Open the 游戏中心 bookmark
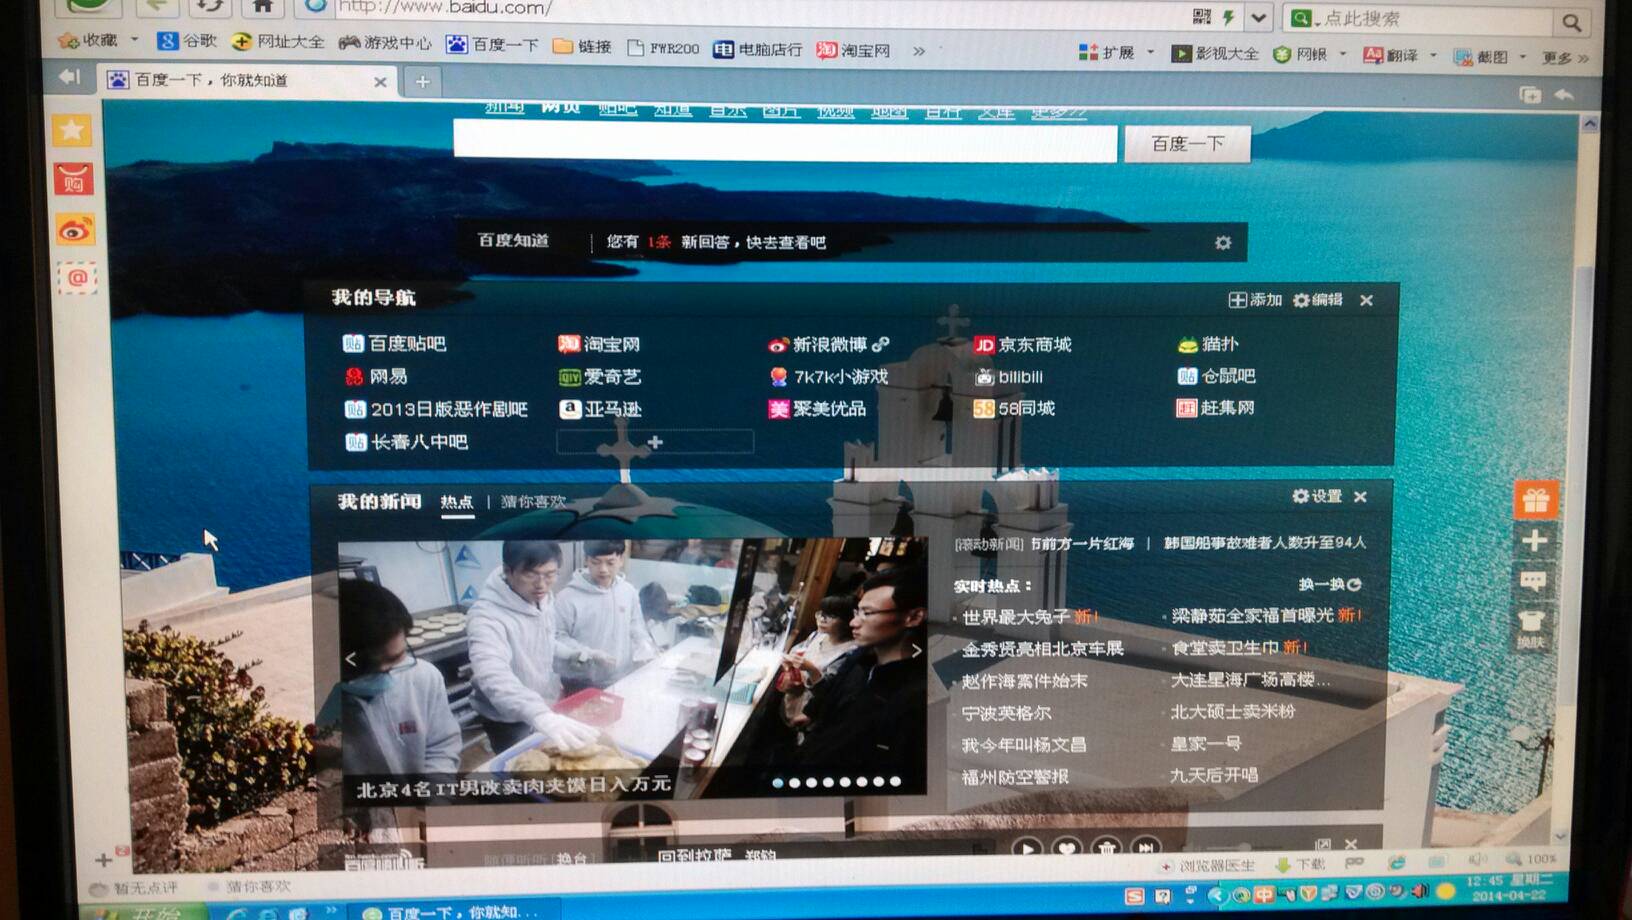Image resolution: width=1632 pixels, height=920 pixels. click(385, 42)
